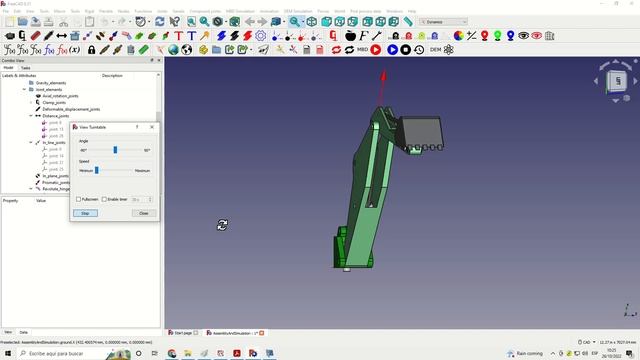Click the gear outline icon
Screen dimensions: 640x360
coord(260,36)
